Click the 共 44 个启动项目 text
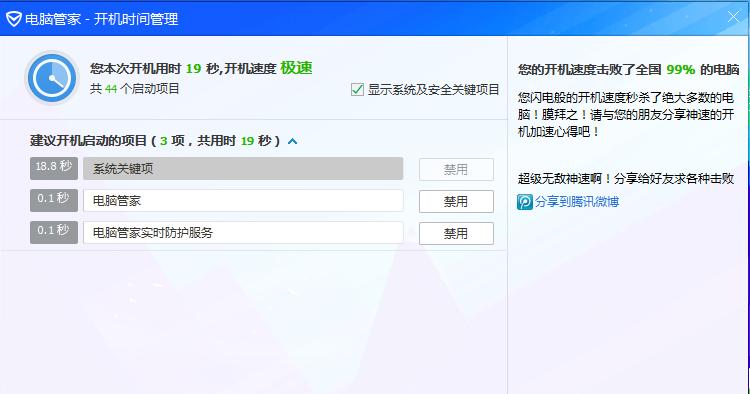 [x=134, y=89]
